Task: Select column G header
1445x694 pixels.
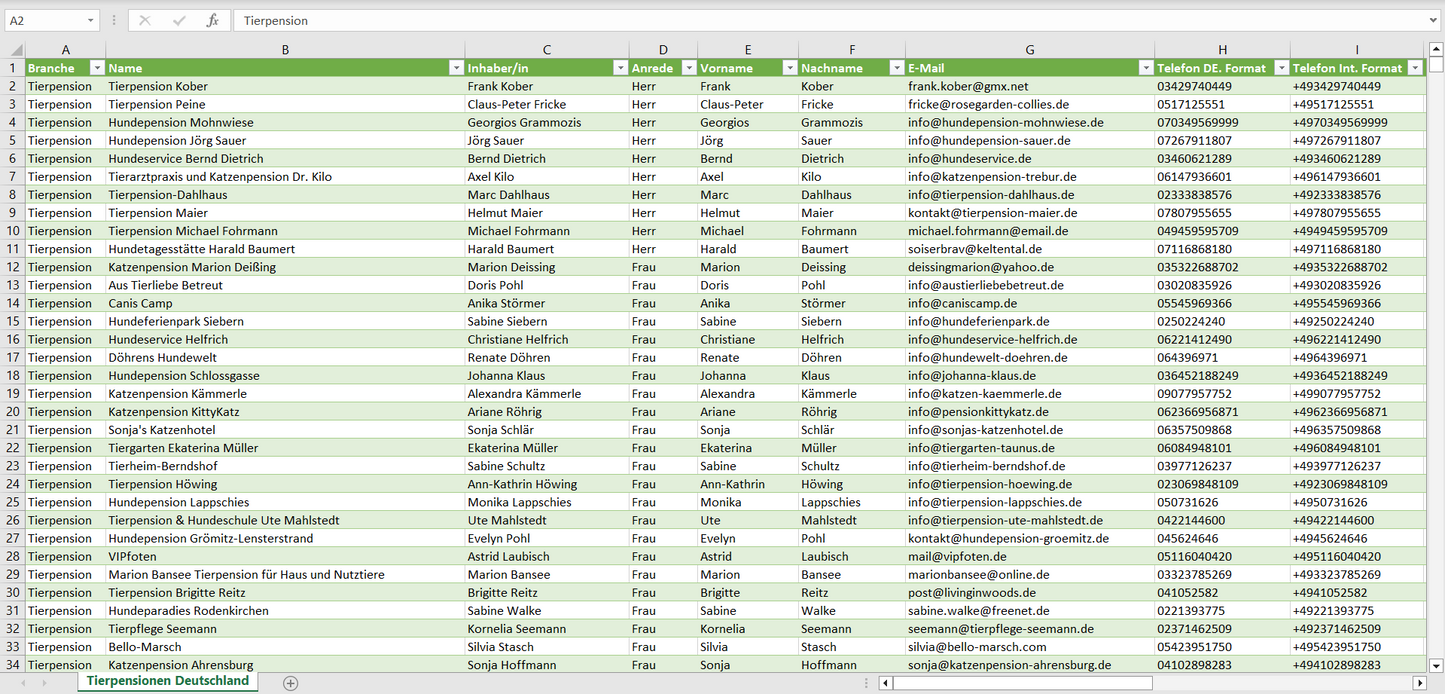Action: 1030,49
